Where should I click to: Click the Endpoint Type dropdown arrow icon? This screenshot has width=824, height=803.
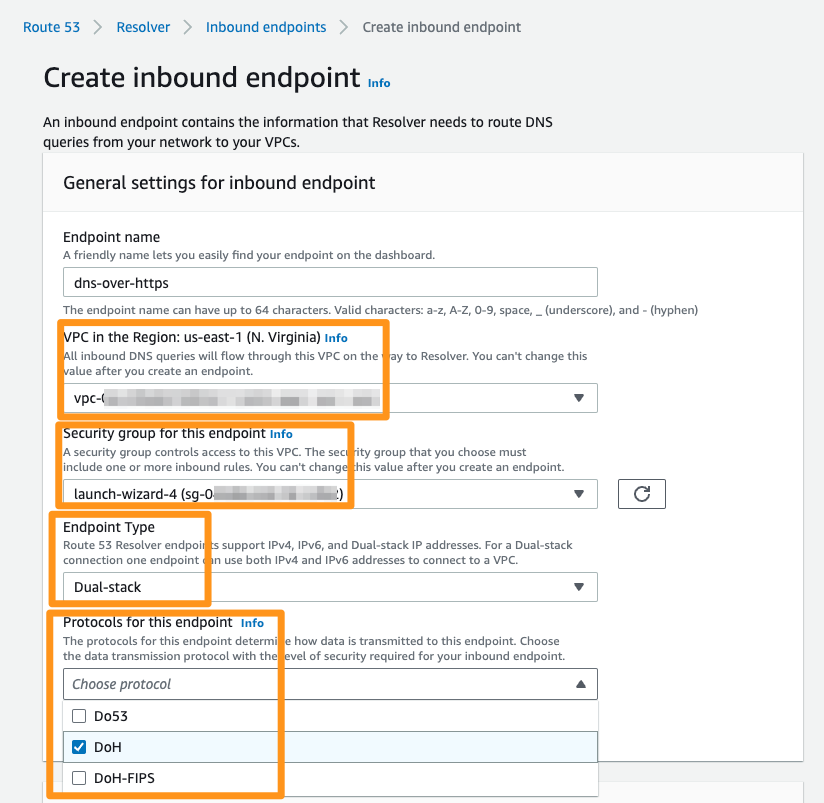[578, 587]
